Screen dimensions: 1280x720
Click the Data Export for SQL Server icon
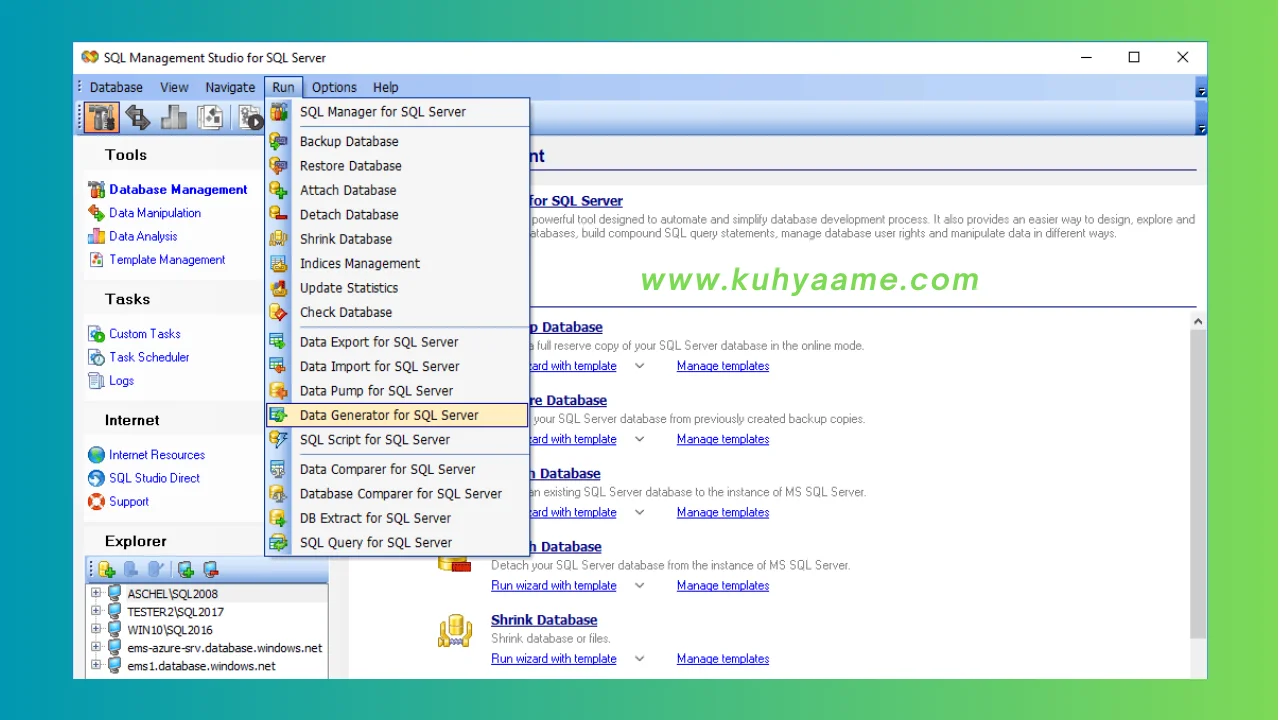pyautogui.click(x=279, y=342)
